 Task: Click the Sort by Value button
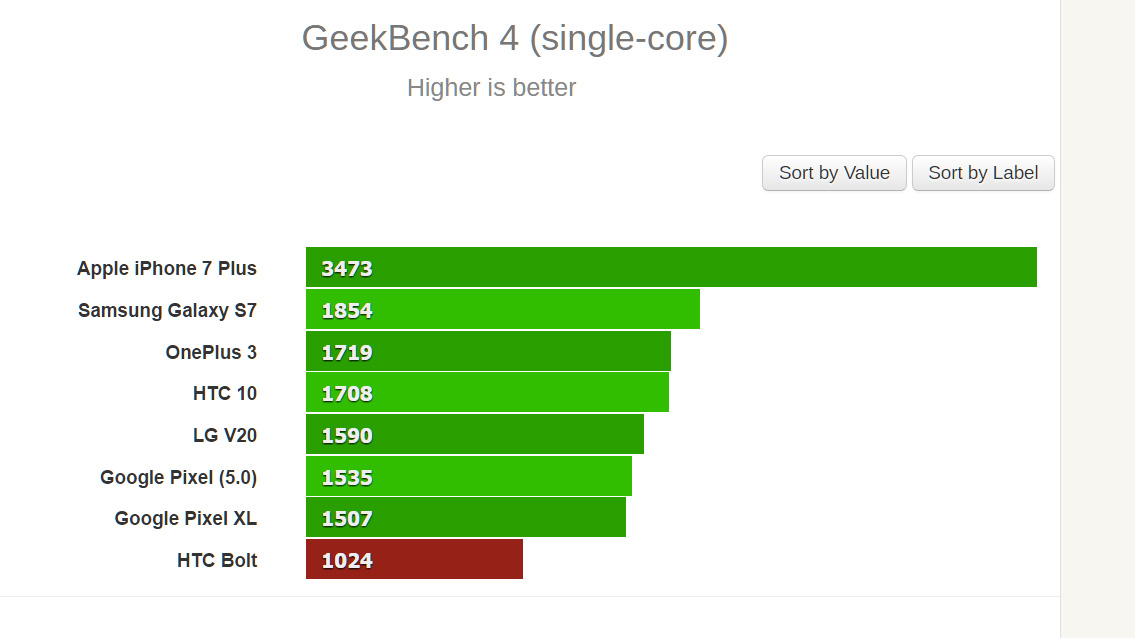[x=834, y=173]
